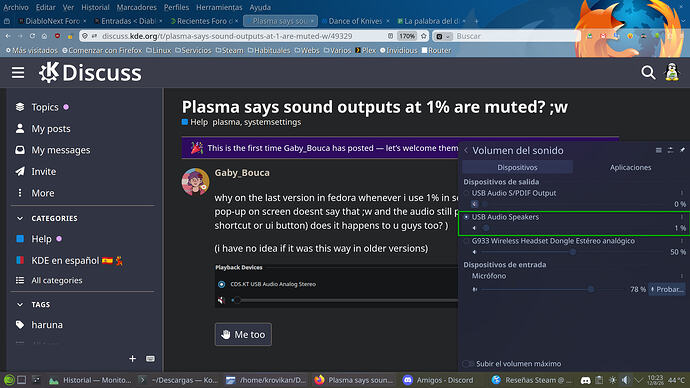Open Micrófono device options menu
The image size is (690, 388).
(x=682, y=276)
